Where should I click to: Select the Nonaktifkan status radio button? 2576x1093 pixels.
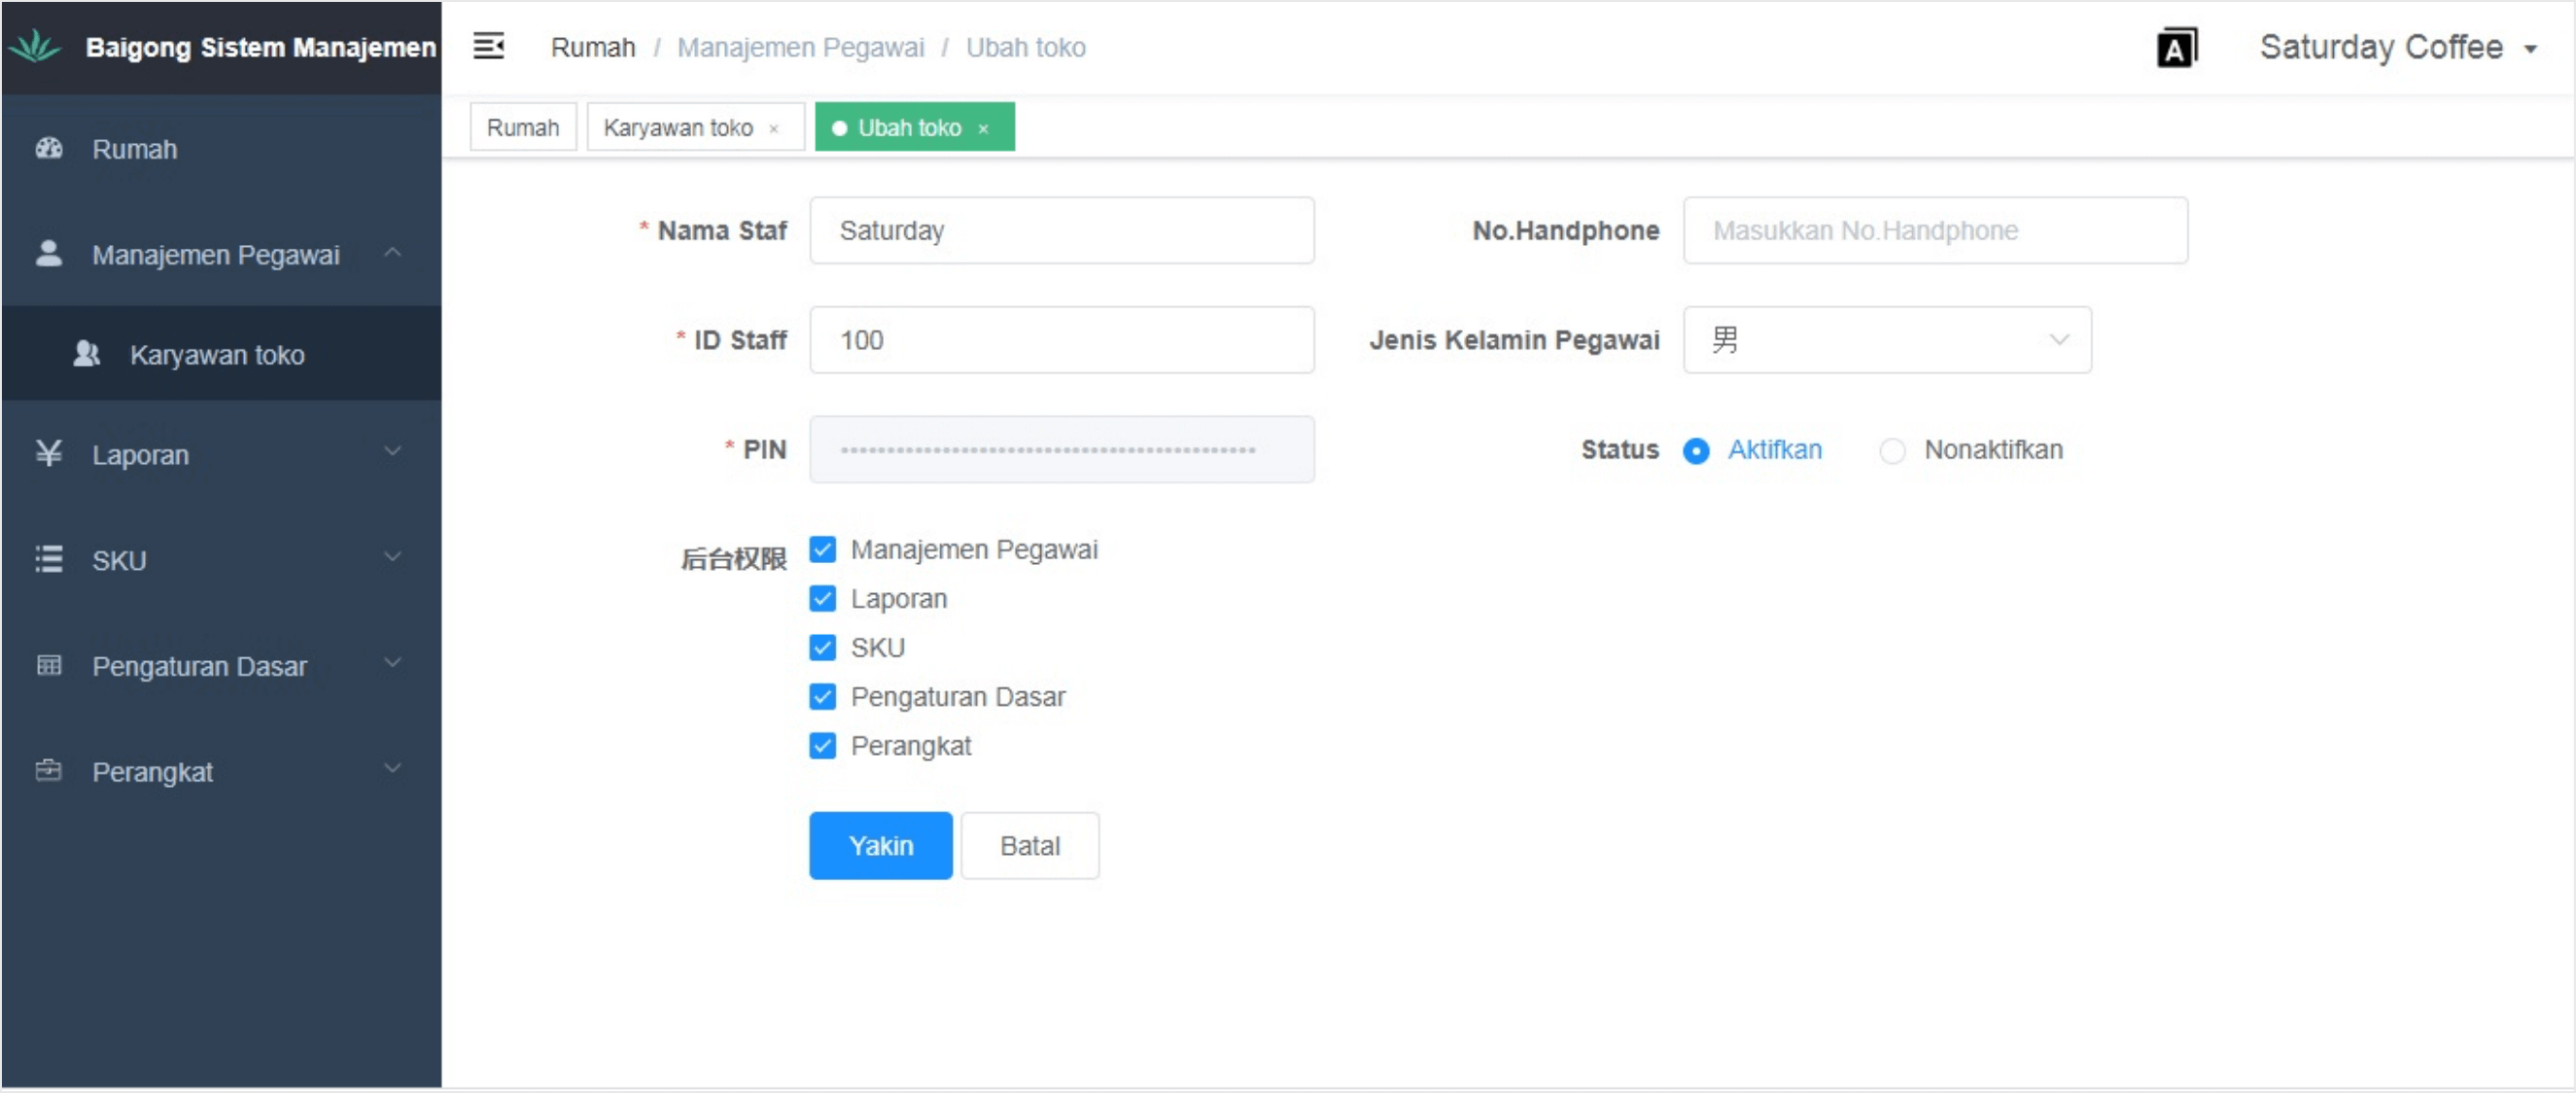click(x=1892, y=451)
